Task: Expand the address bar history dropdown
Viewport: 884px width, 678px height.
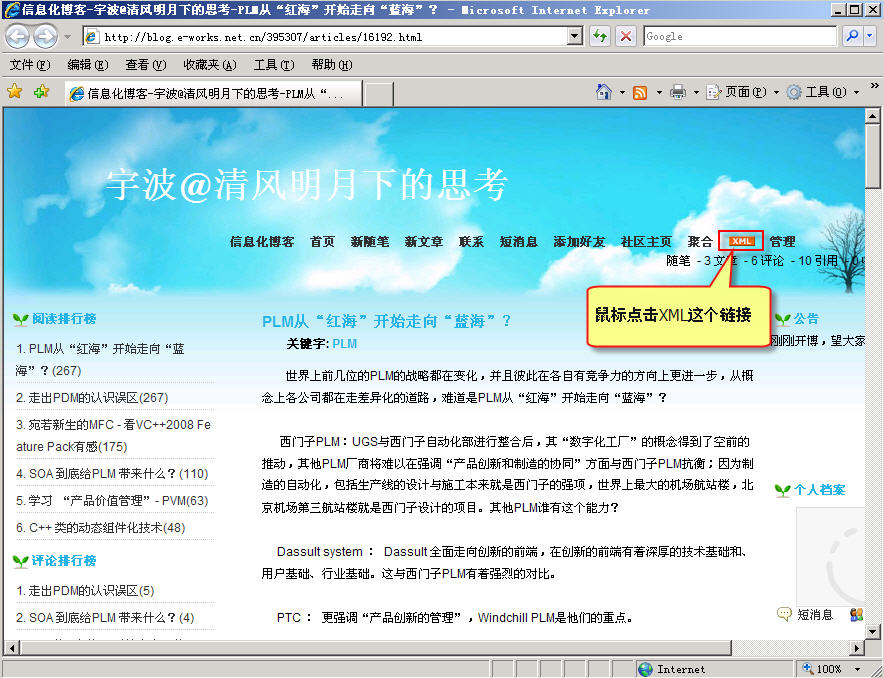Action: coord(574,37)
